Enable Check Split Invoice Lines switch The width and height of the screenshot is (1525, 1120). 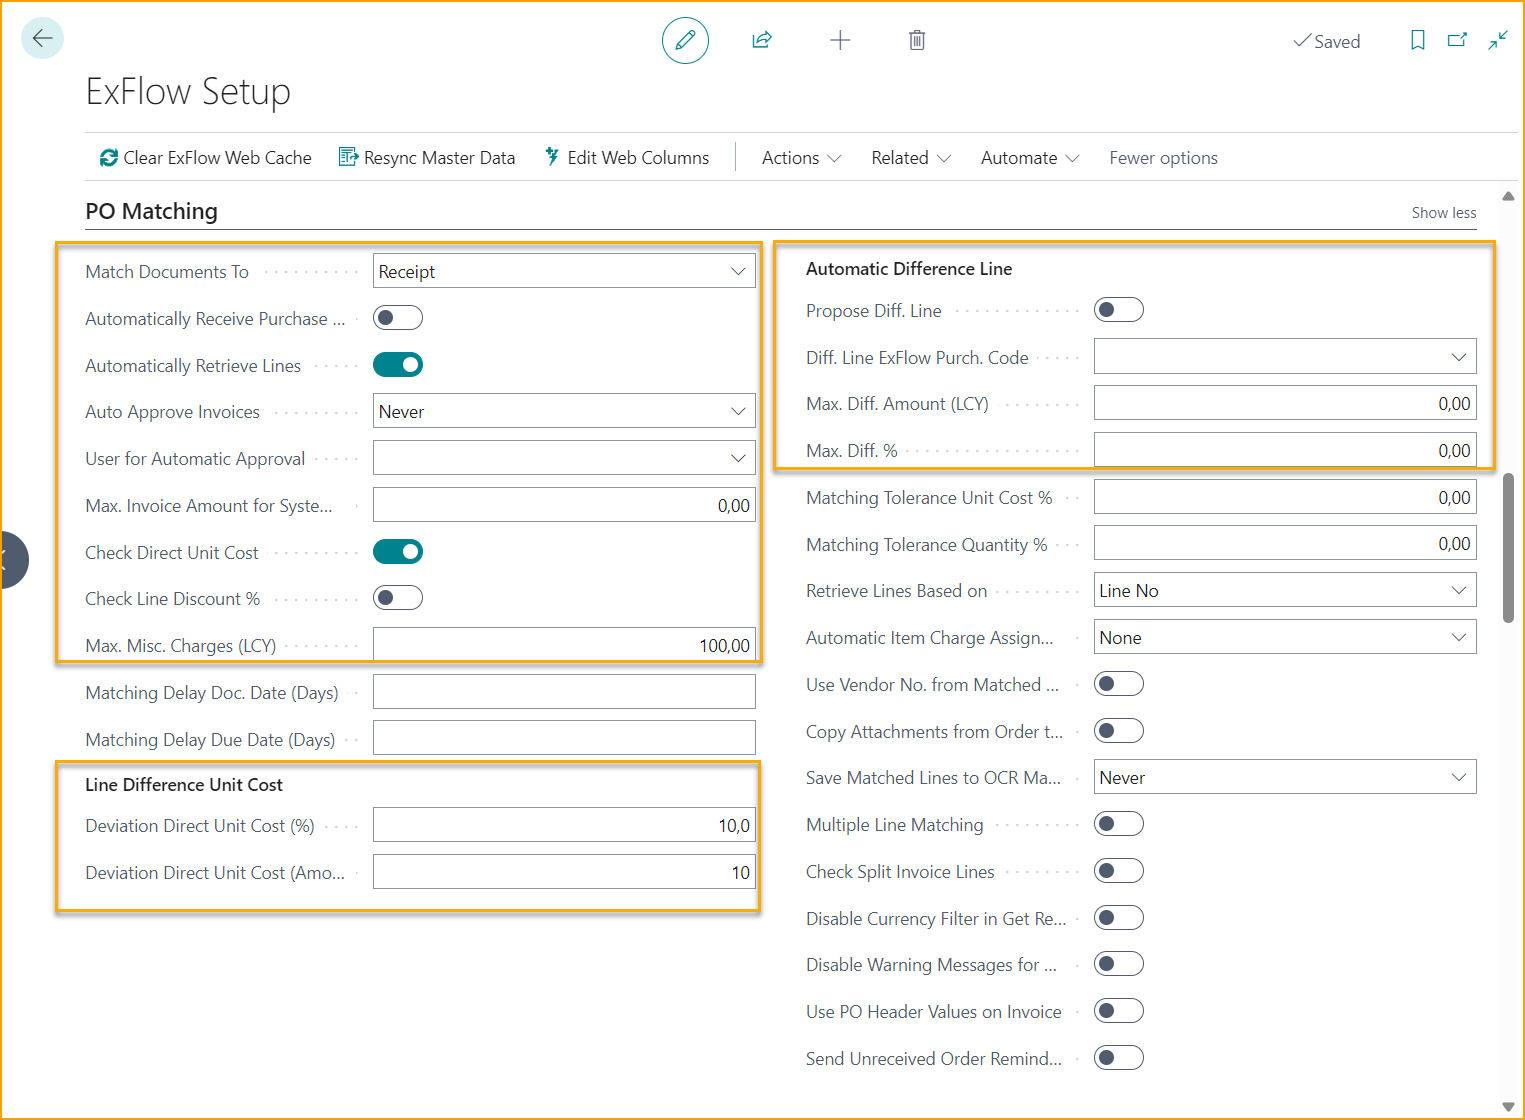[1119, 871]
